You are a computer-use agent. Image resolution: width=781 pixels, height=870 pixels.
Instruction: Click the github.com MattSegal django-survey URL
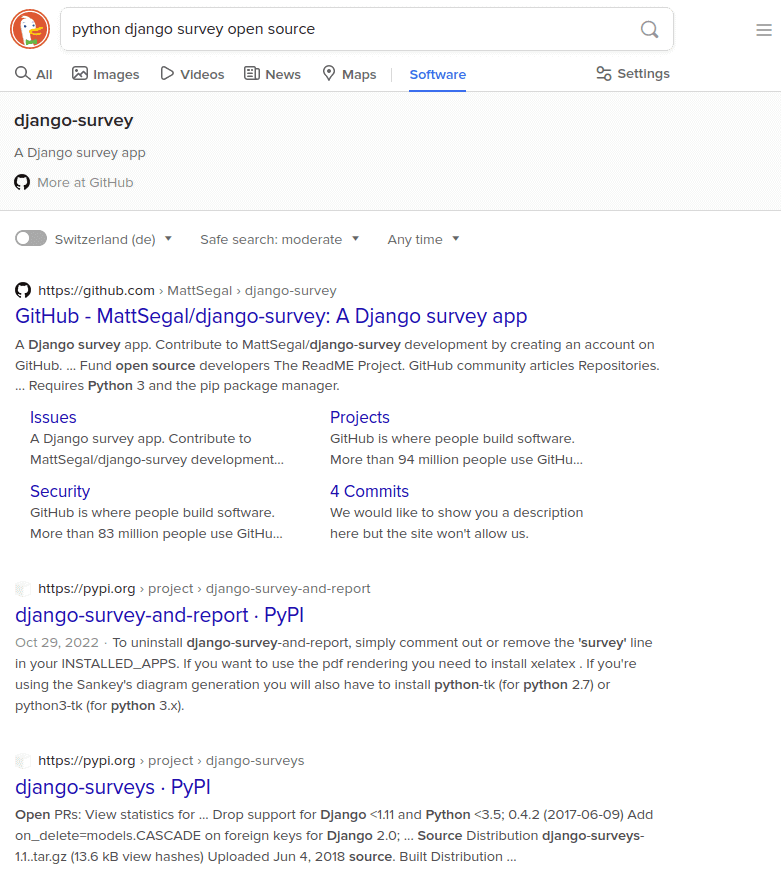coord(187,290)
